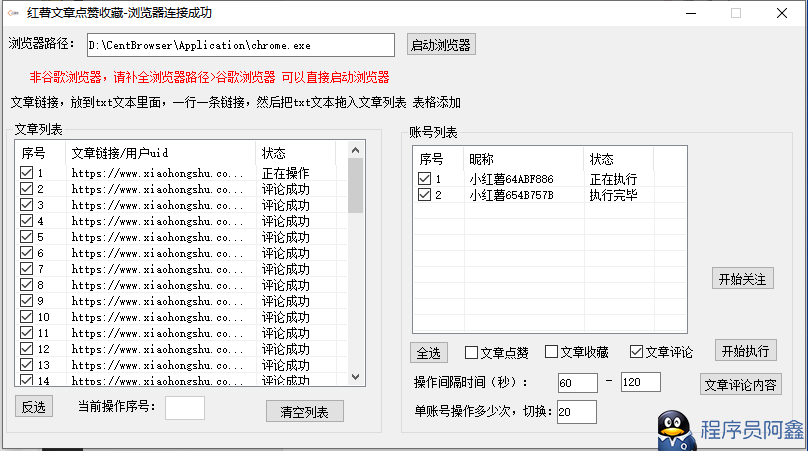Uncheck article row 13 checkbox
Image resolution: width=808 pixels, height=451 pixels.
[26, 364]
